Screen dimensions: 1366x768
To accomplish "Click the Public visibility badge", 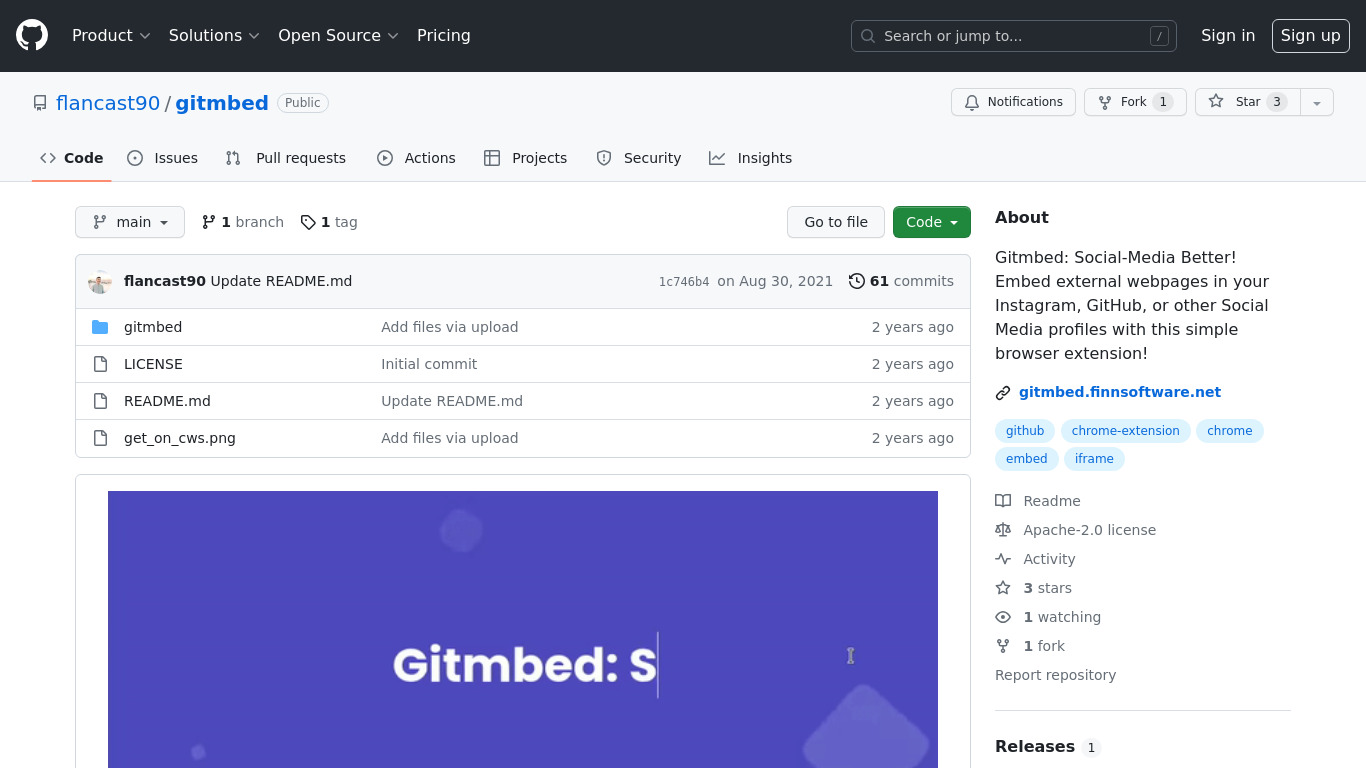I will tap(303, 103).
